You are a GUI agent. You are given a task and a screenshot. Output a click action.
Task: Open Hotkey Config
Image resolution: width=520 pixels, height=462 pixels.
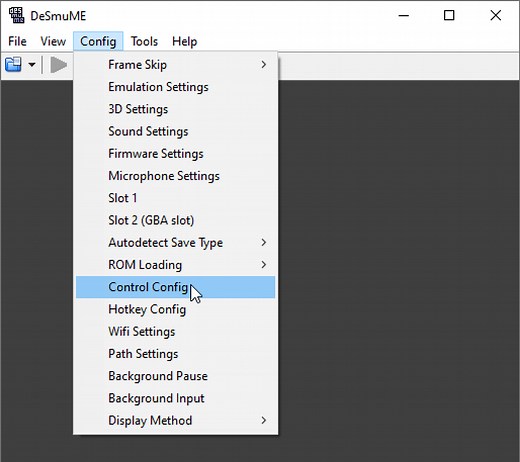(x=175, y=309)
